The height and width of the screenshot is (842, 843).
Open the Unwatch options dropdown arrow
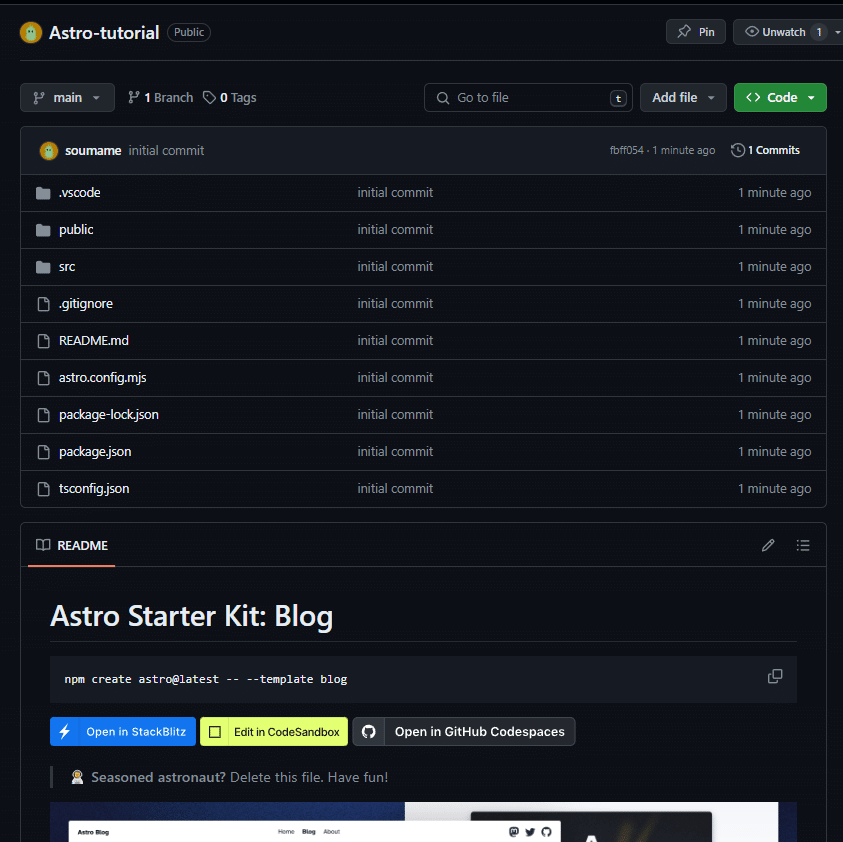(837, 32)
